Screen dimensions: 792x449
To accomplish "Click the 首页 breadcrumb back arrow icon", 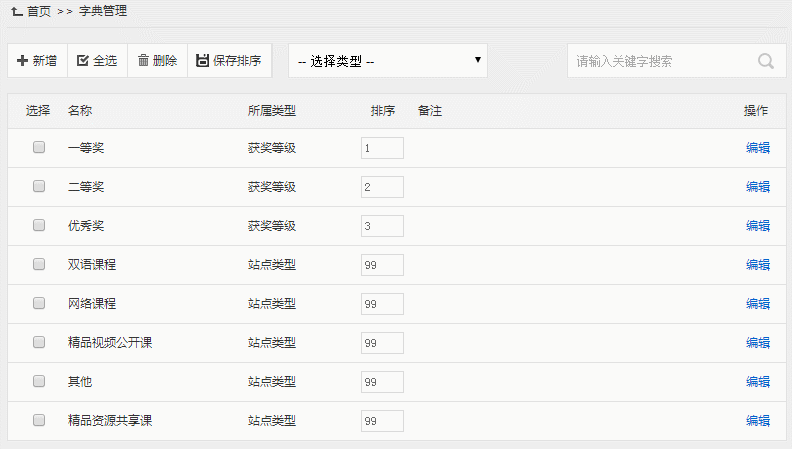I will [16, 11].
